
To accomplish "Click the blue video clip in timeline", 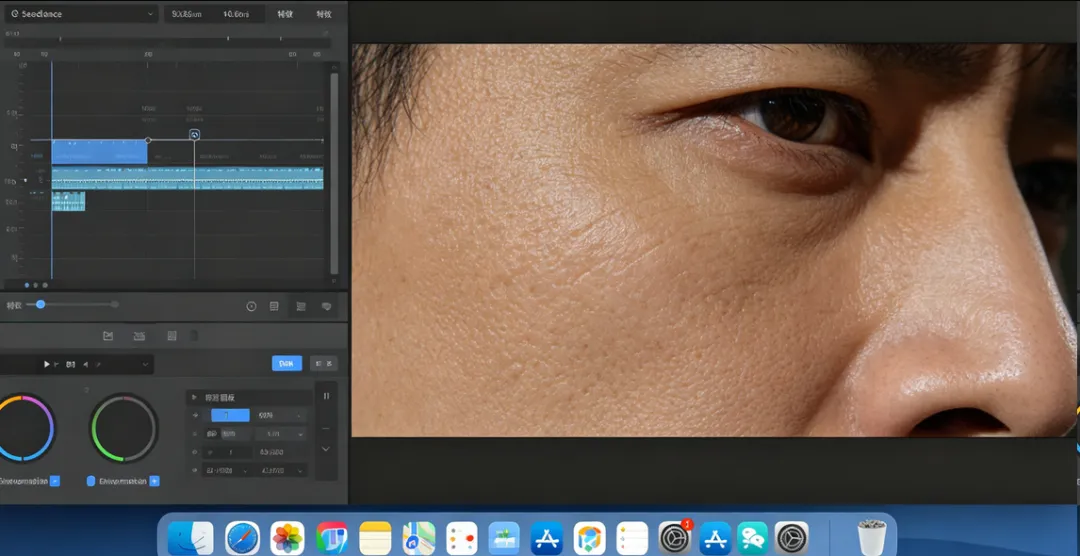I will pyautogui.click(x=99, y=152).
